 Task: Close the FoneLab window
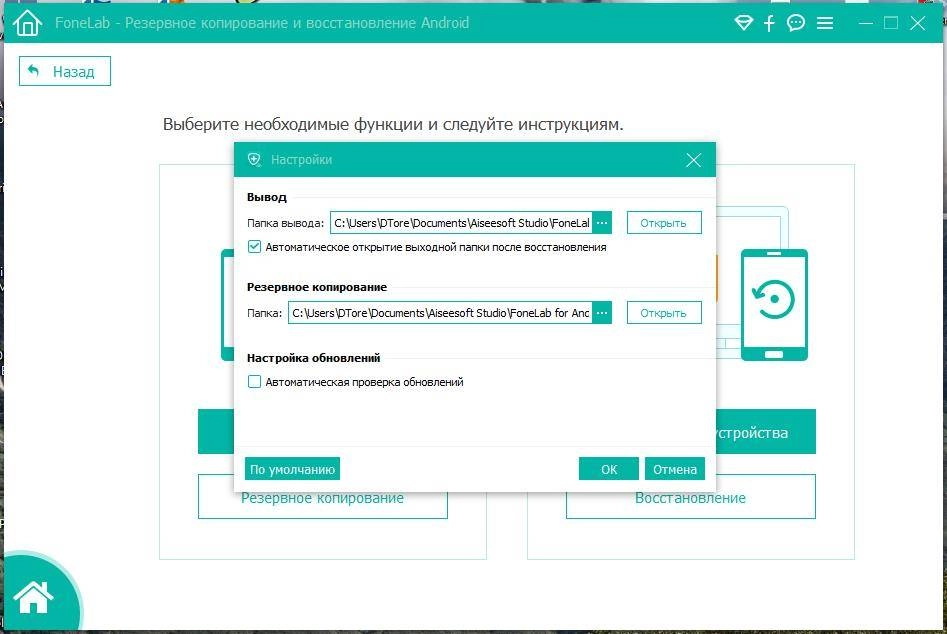[917, 23]
